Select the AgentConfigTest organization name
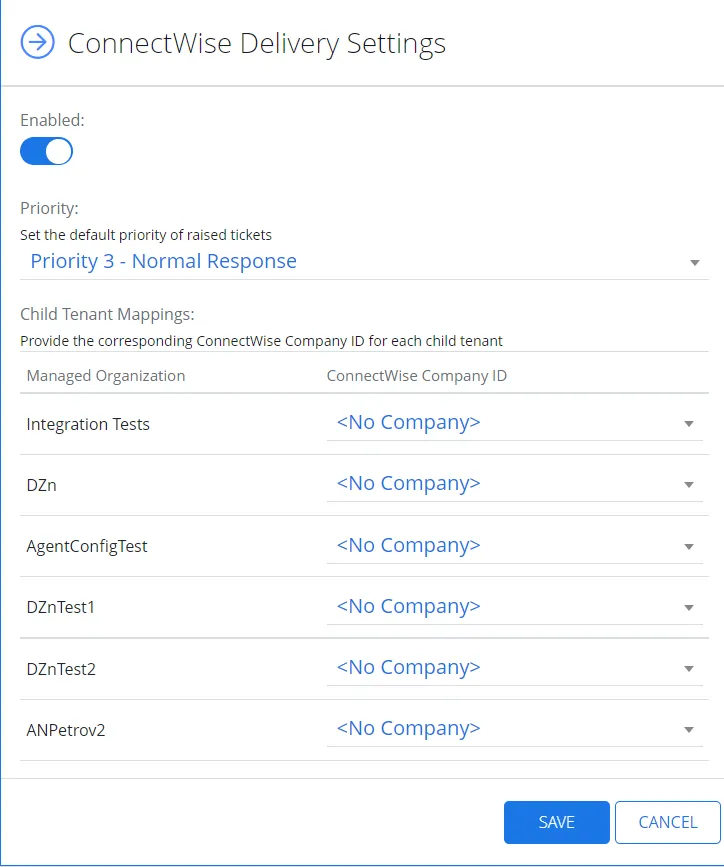724x867 pixels. [x=87, y=546]
